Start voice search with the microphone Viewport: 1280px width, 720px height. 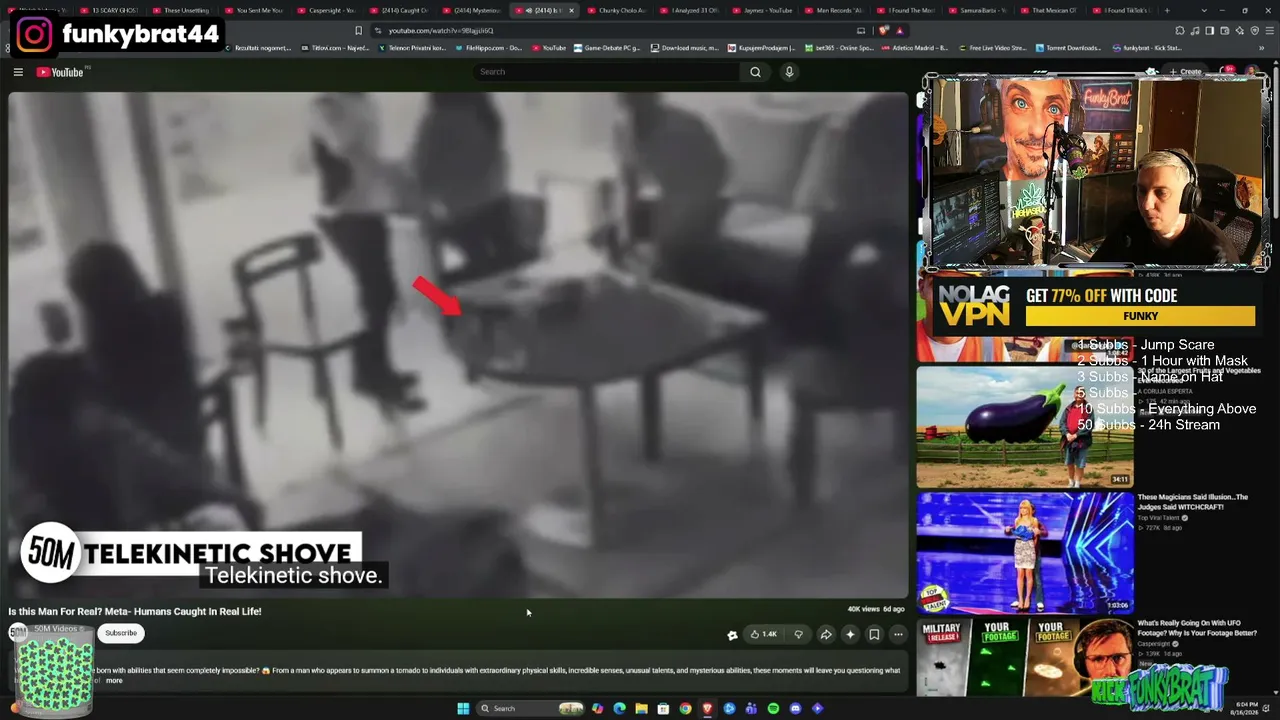point(789,72)
